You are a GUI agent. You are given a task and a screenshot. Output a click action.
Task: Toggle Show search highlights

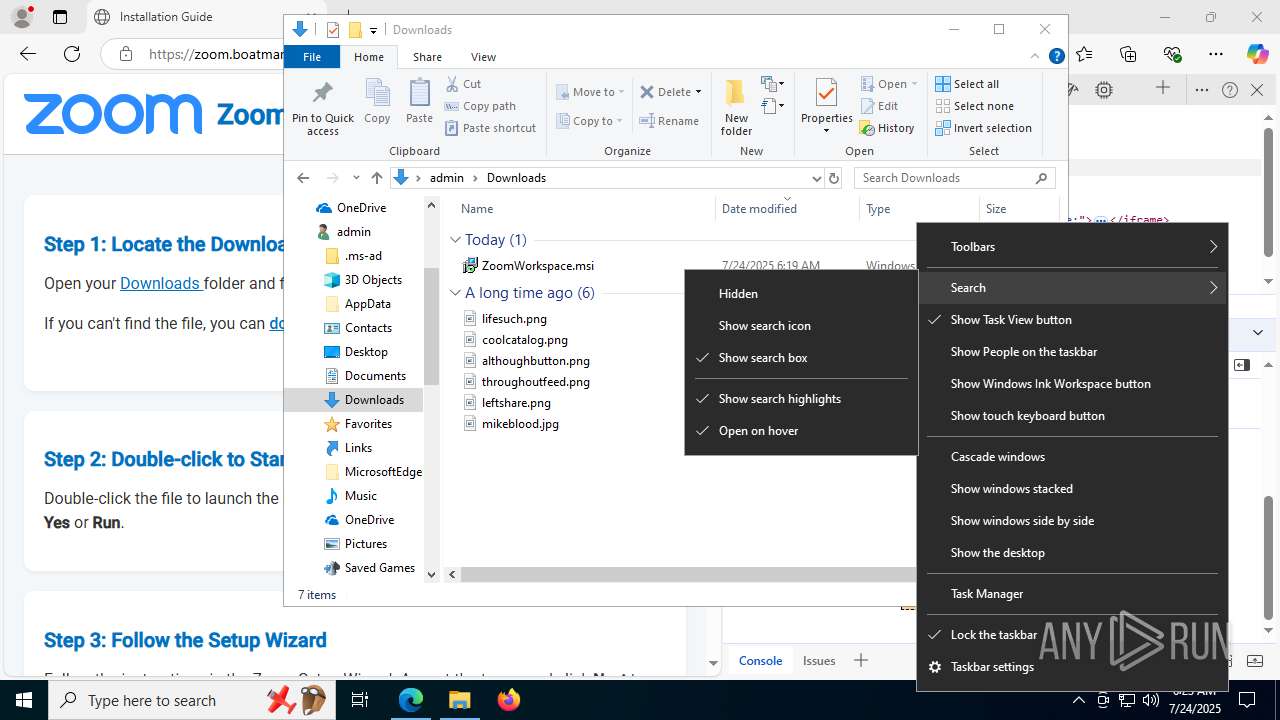tap(801, 399)
